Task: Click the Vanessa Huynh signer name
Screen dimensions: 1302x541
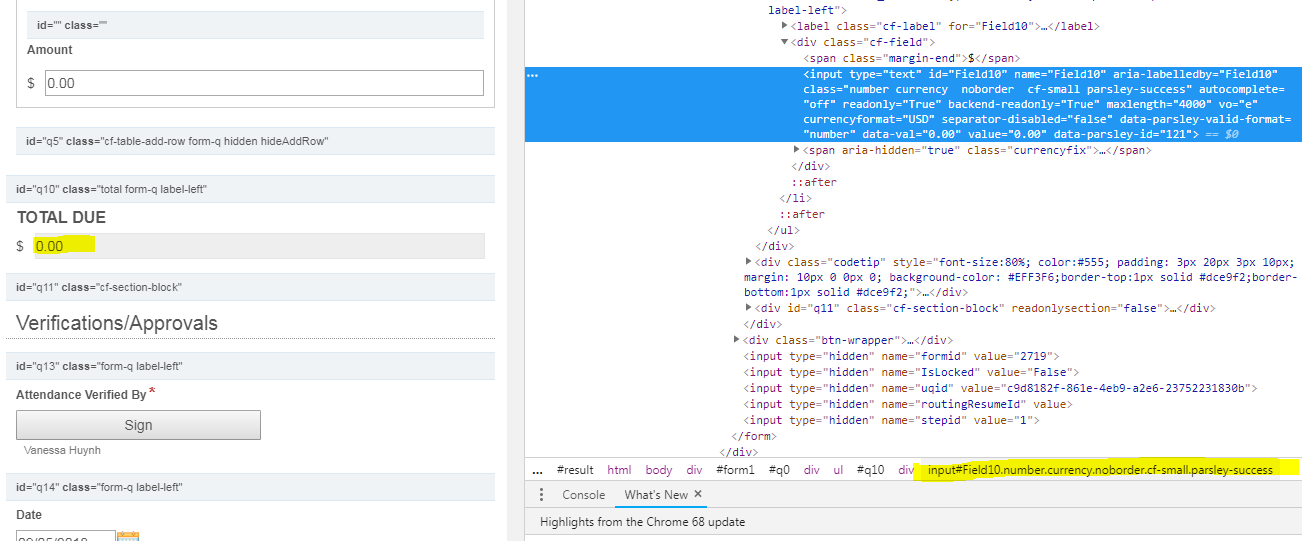Action: pyautogui.click(x=62, y=450)
